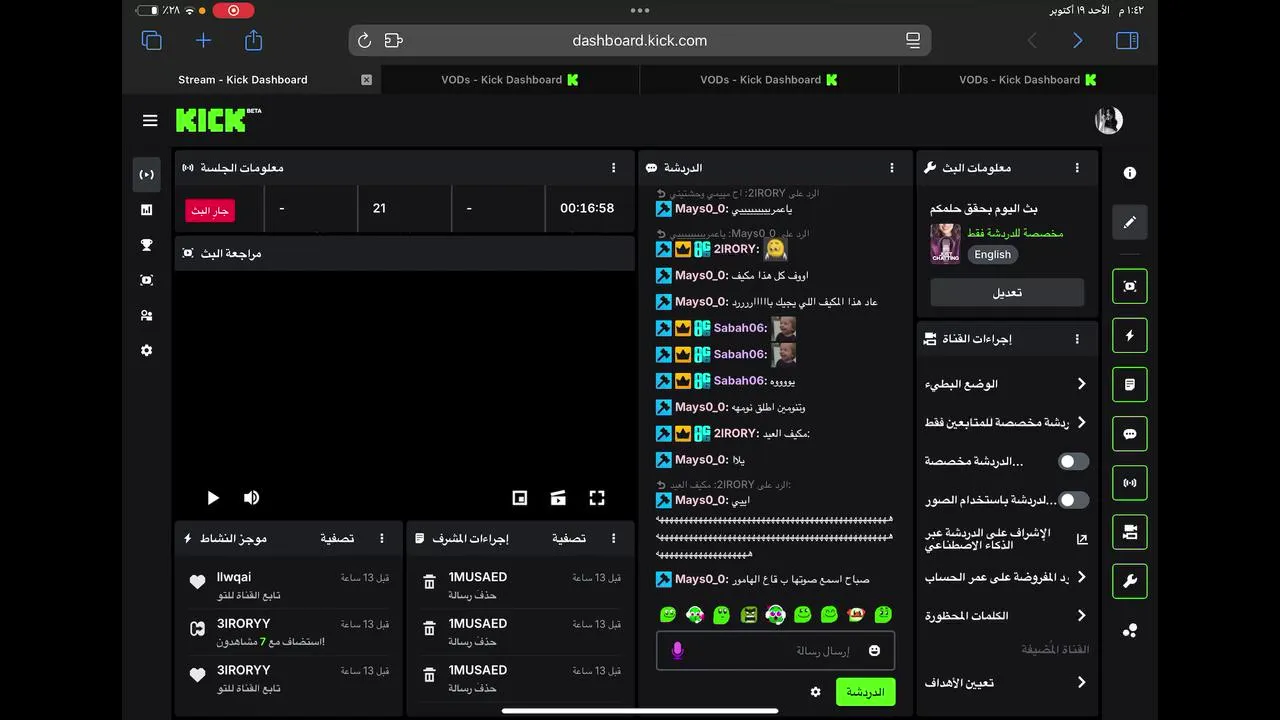Toggle the stream info wrench widget icon

point(1130,581)
